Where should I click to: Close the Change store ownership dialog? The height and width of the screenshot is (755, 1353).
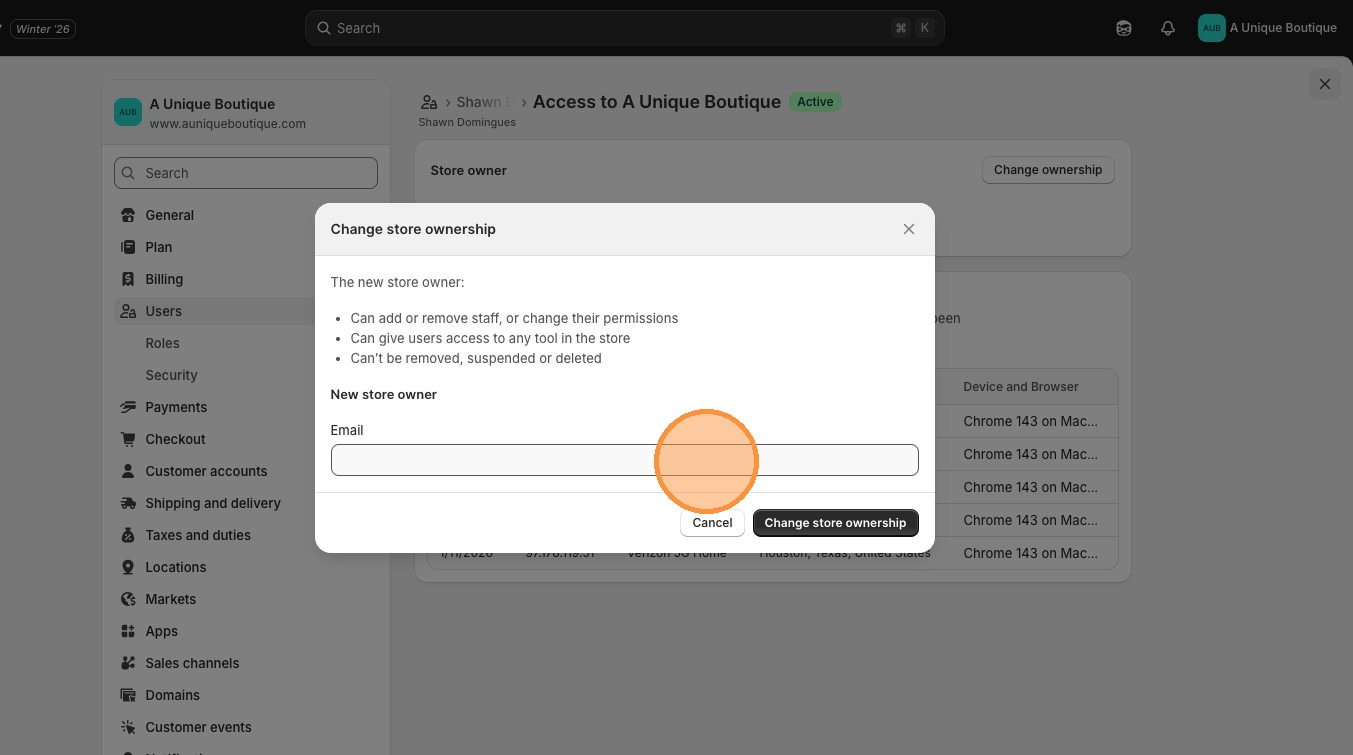click(x=909, y=229)
